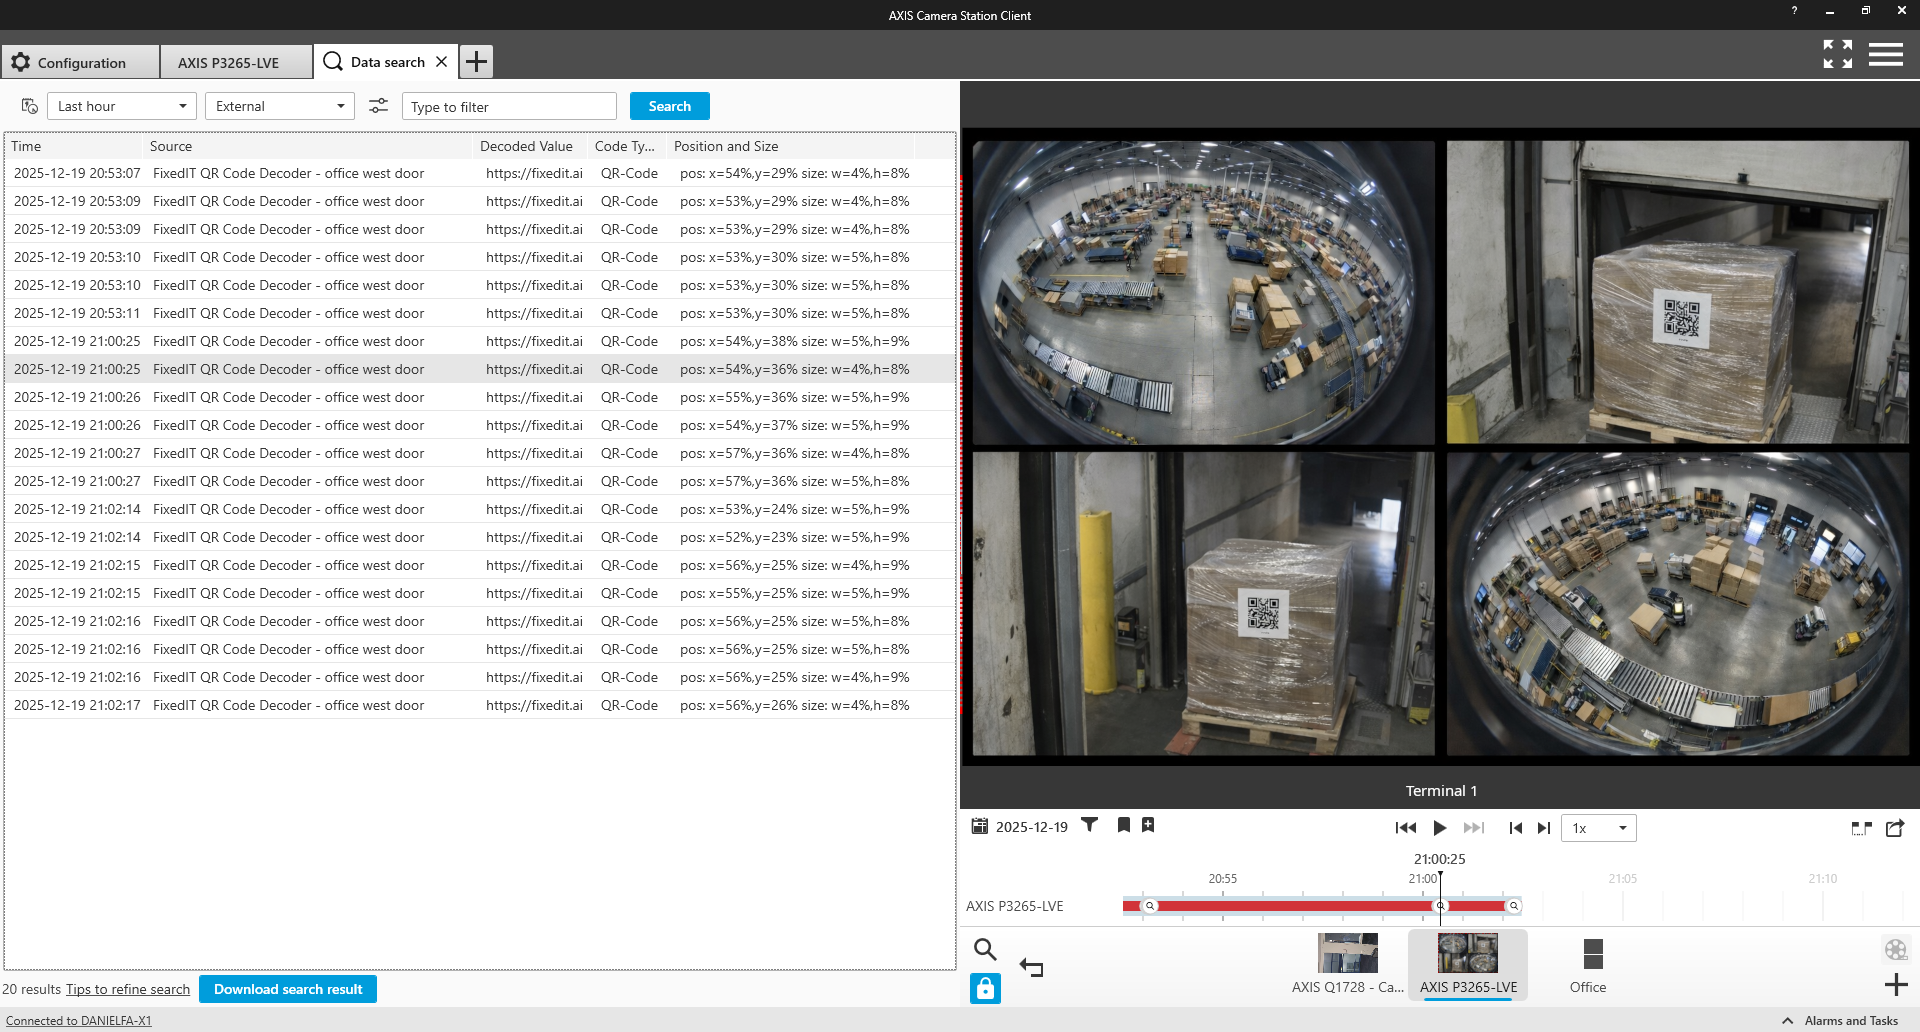Screen dimensions: 1920x1032
Task: Play the recording
Action: point(1440,828)
